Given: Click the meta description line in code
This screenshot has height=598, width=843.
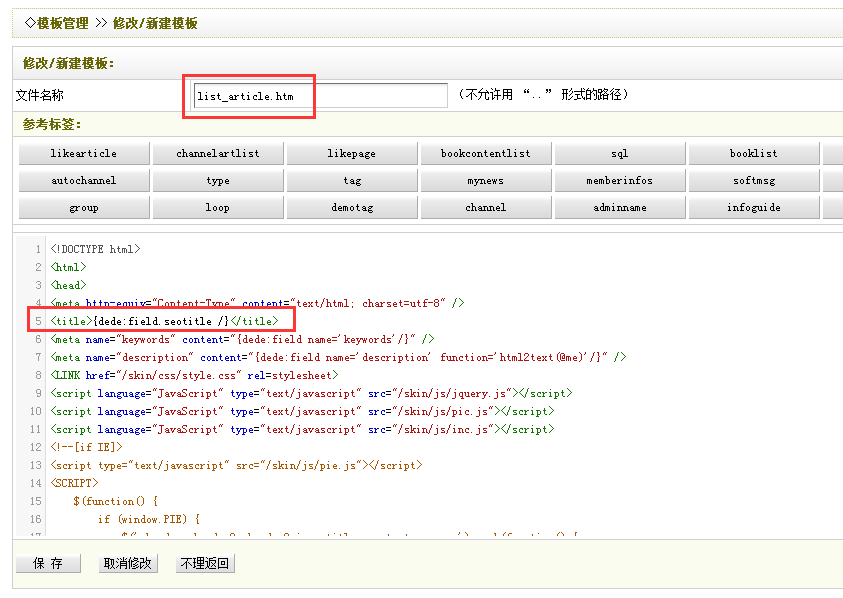Looking at the screenshot, I should click(338, 357).
